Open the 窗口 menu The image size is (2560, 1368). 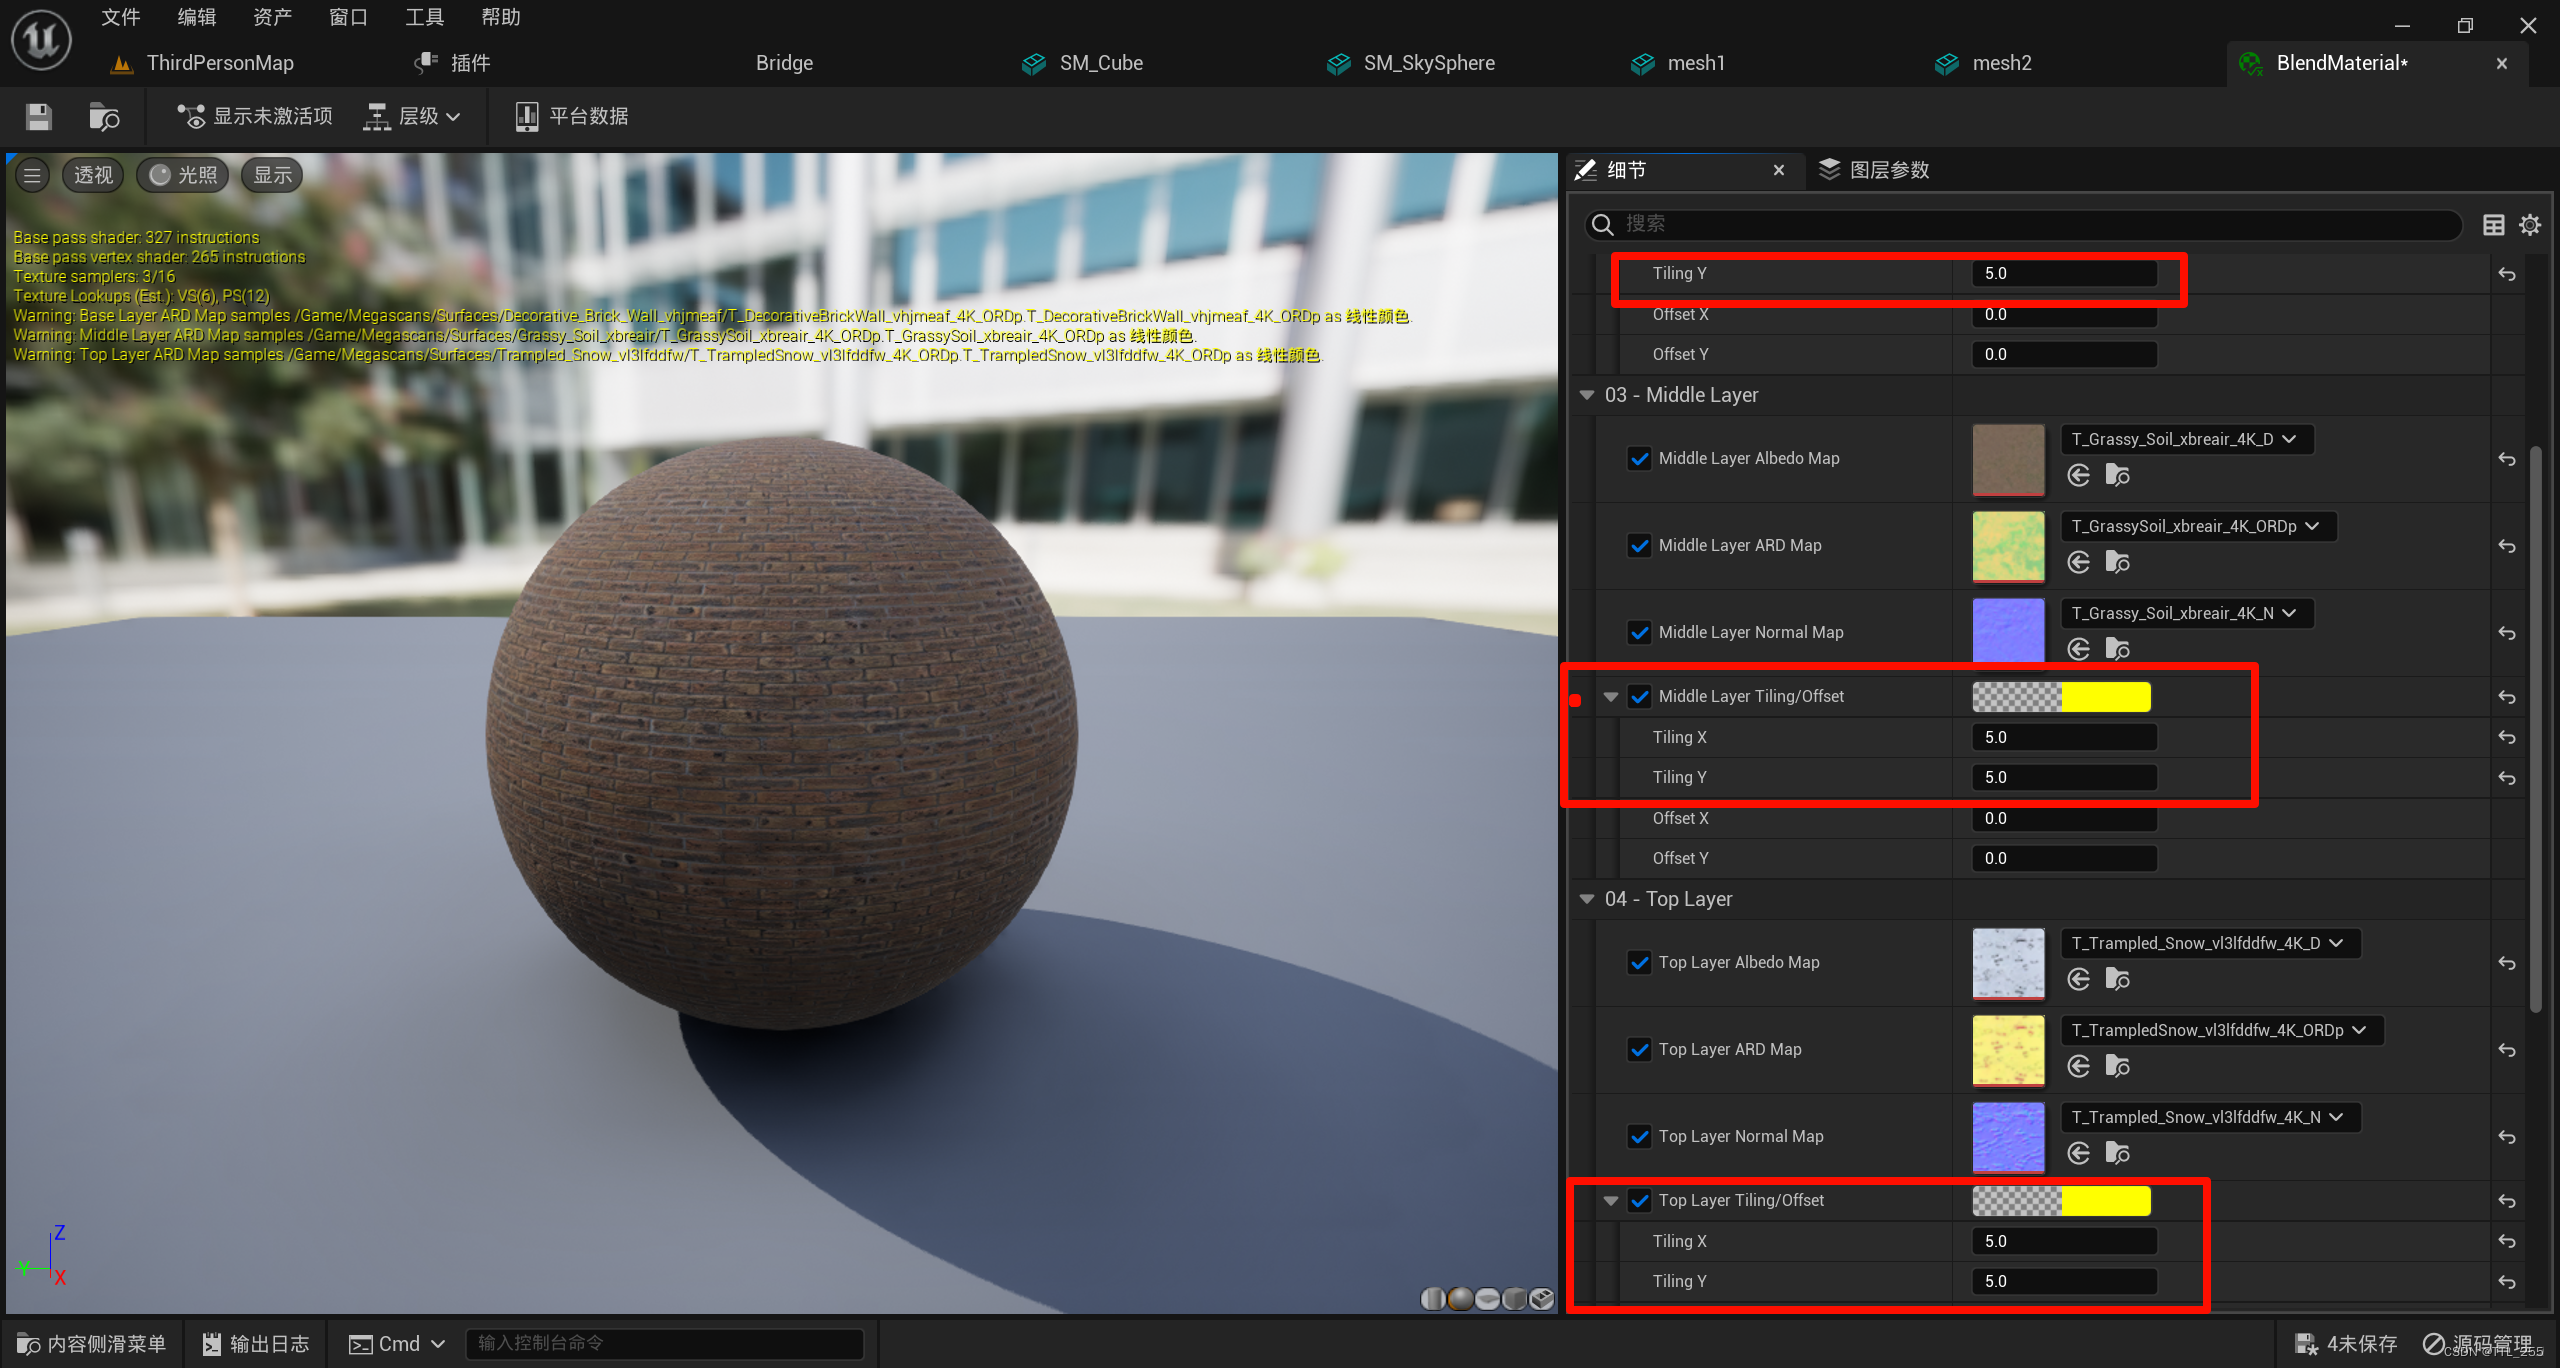tap(348, 17)
